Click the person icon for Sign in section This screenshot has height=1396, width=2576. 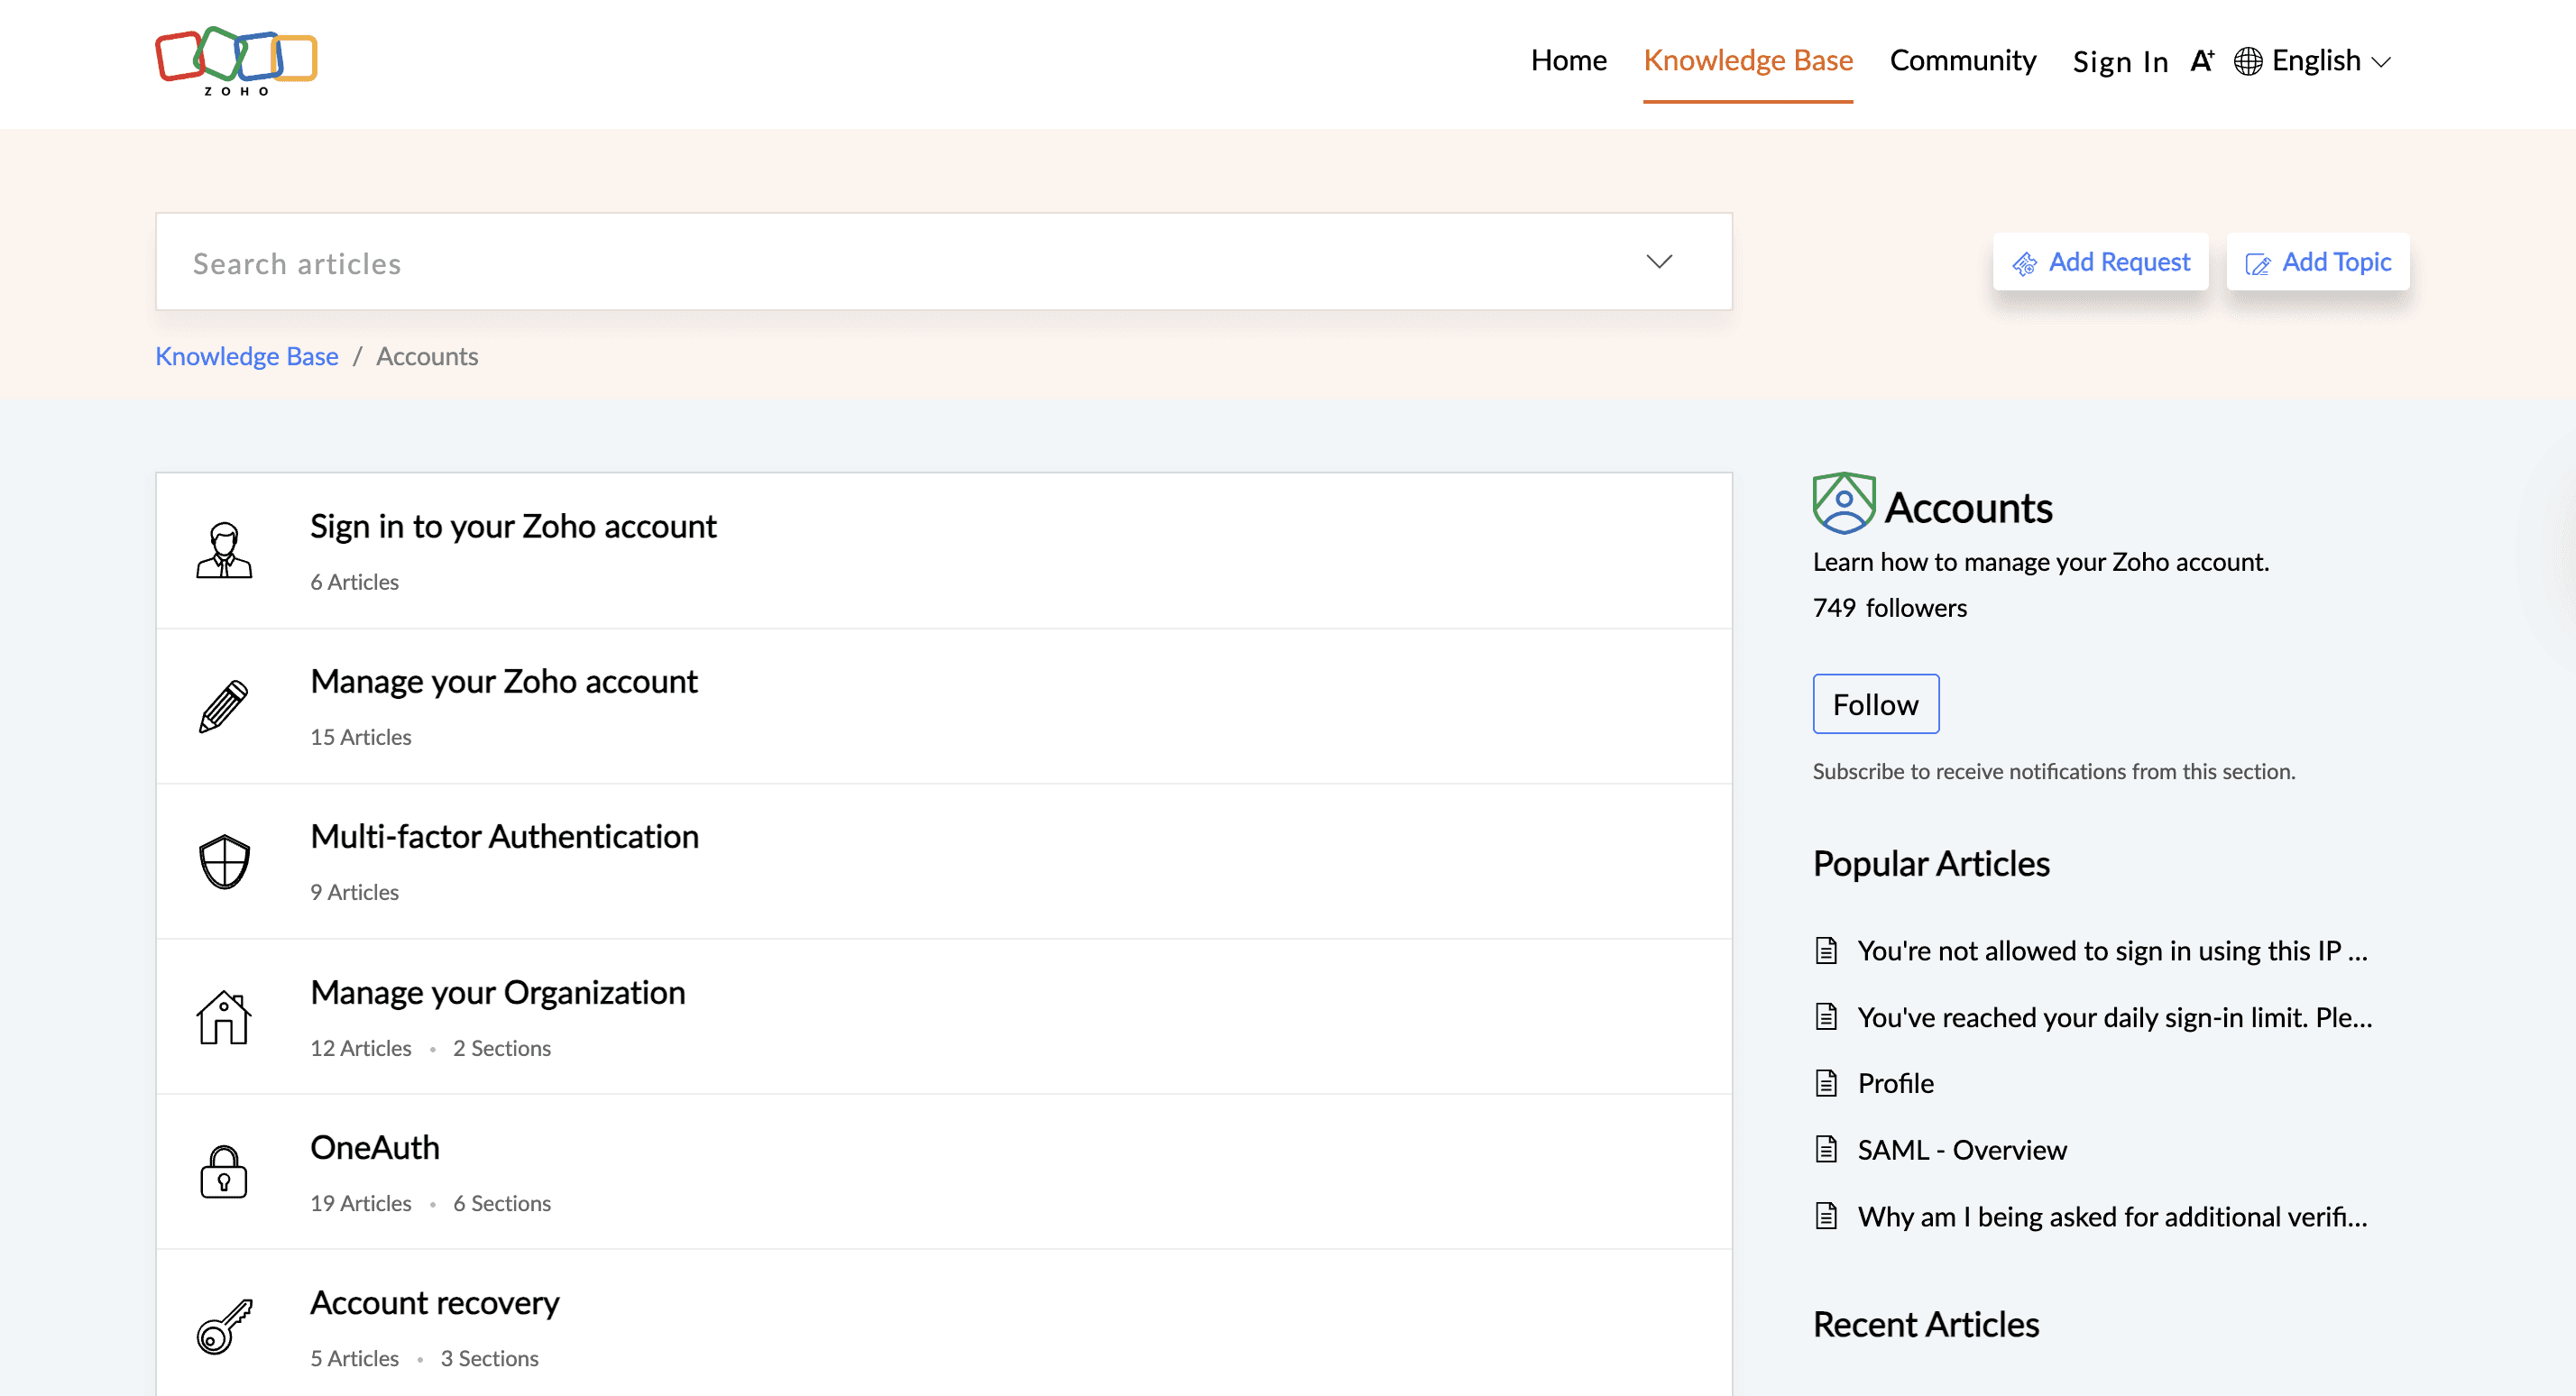(224, 551)
